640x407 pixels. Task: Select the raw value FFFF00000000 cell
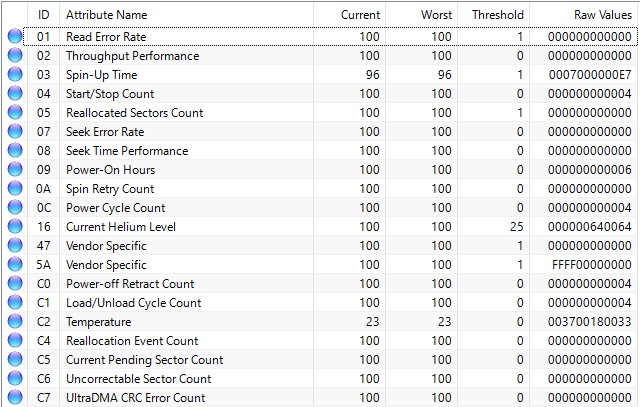(591, 265)
